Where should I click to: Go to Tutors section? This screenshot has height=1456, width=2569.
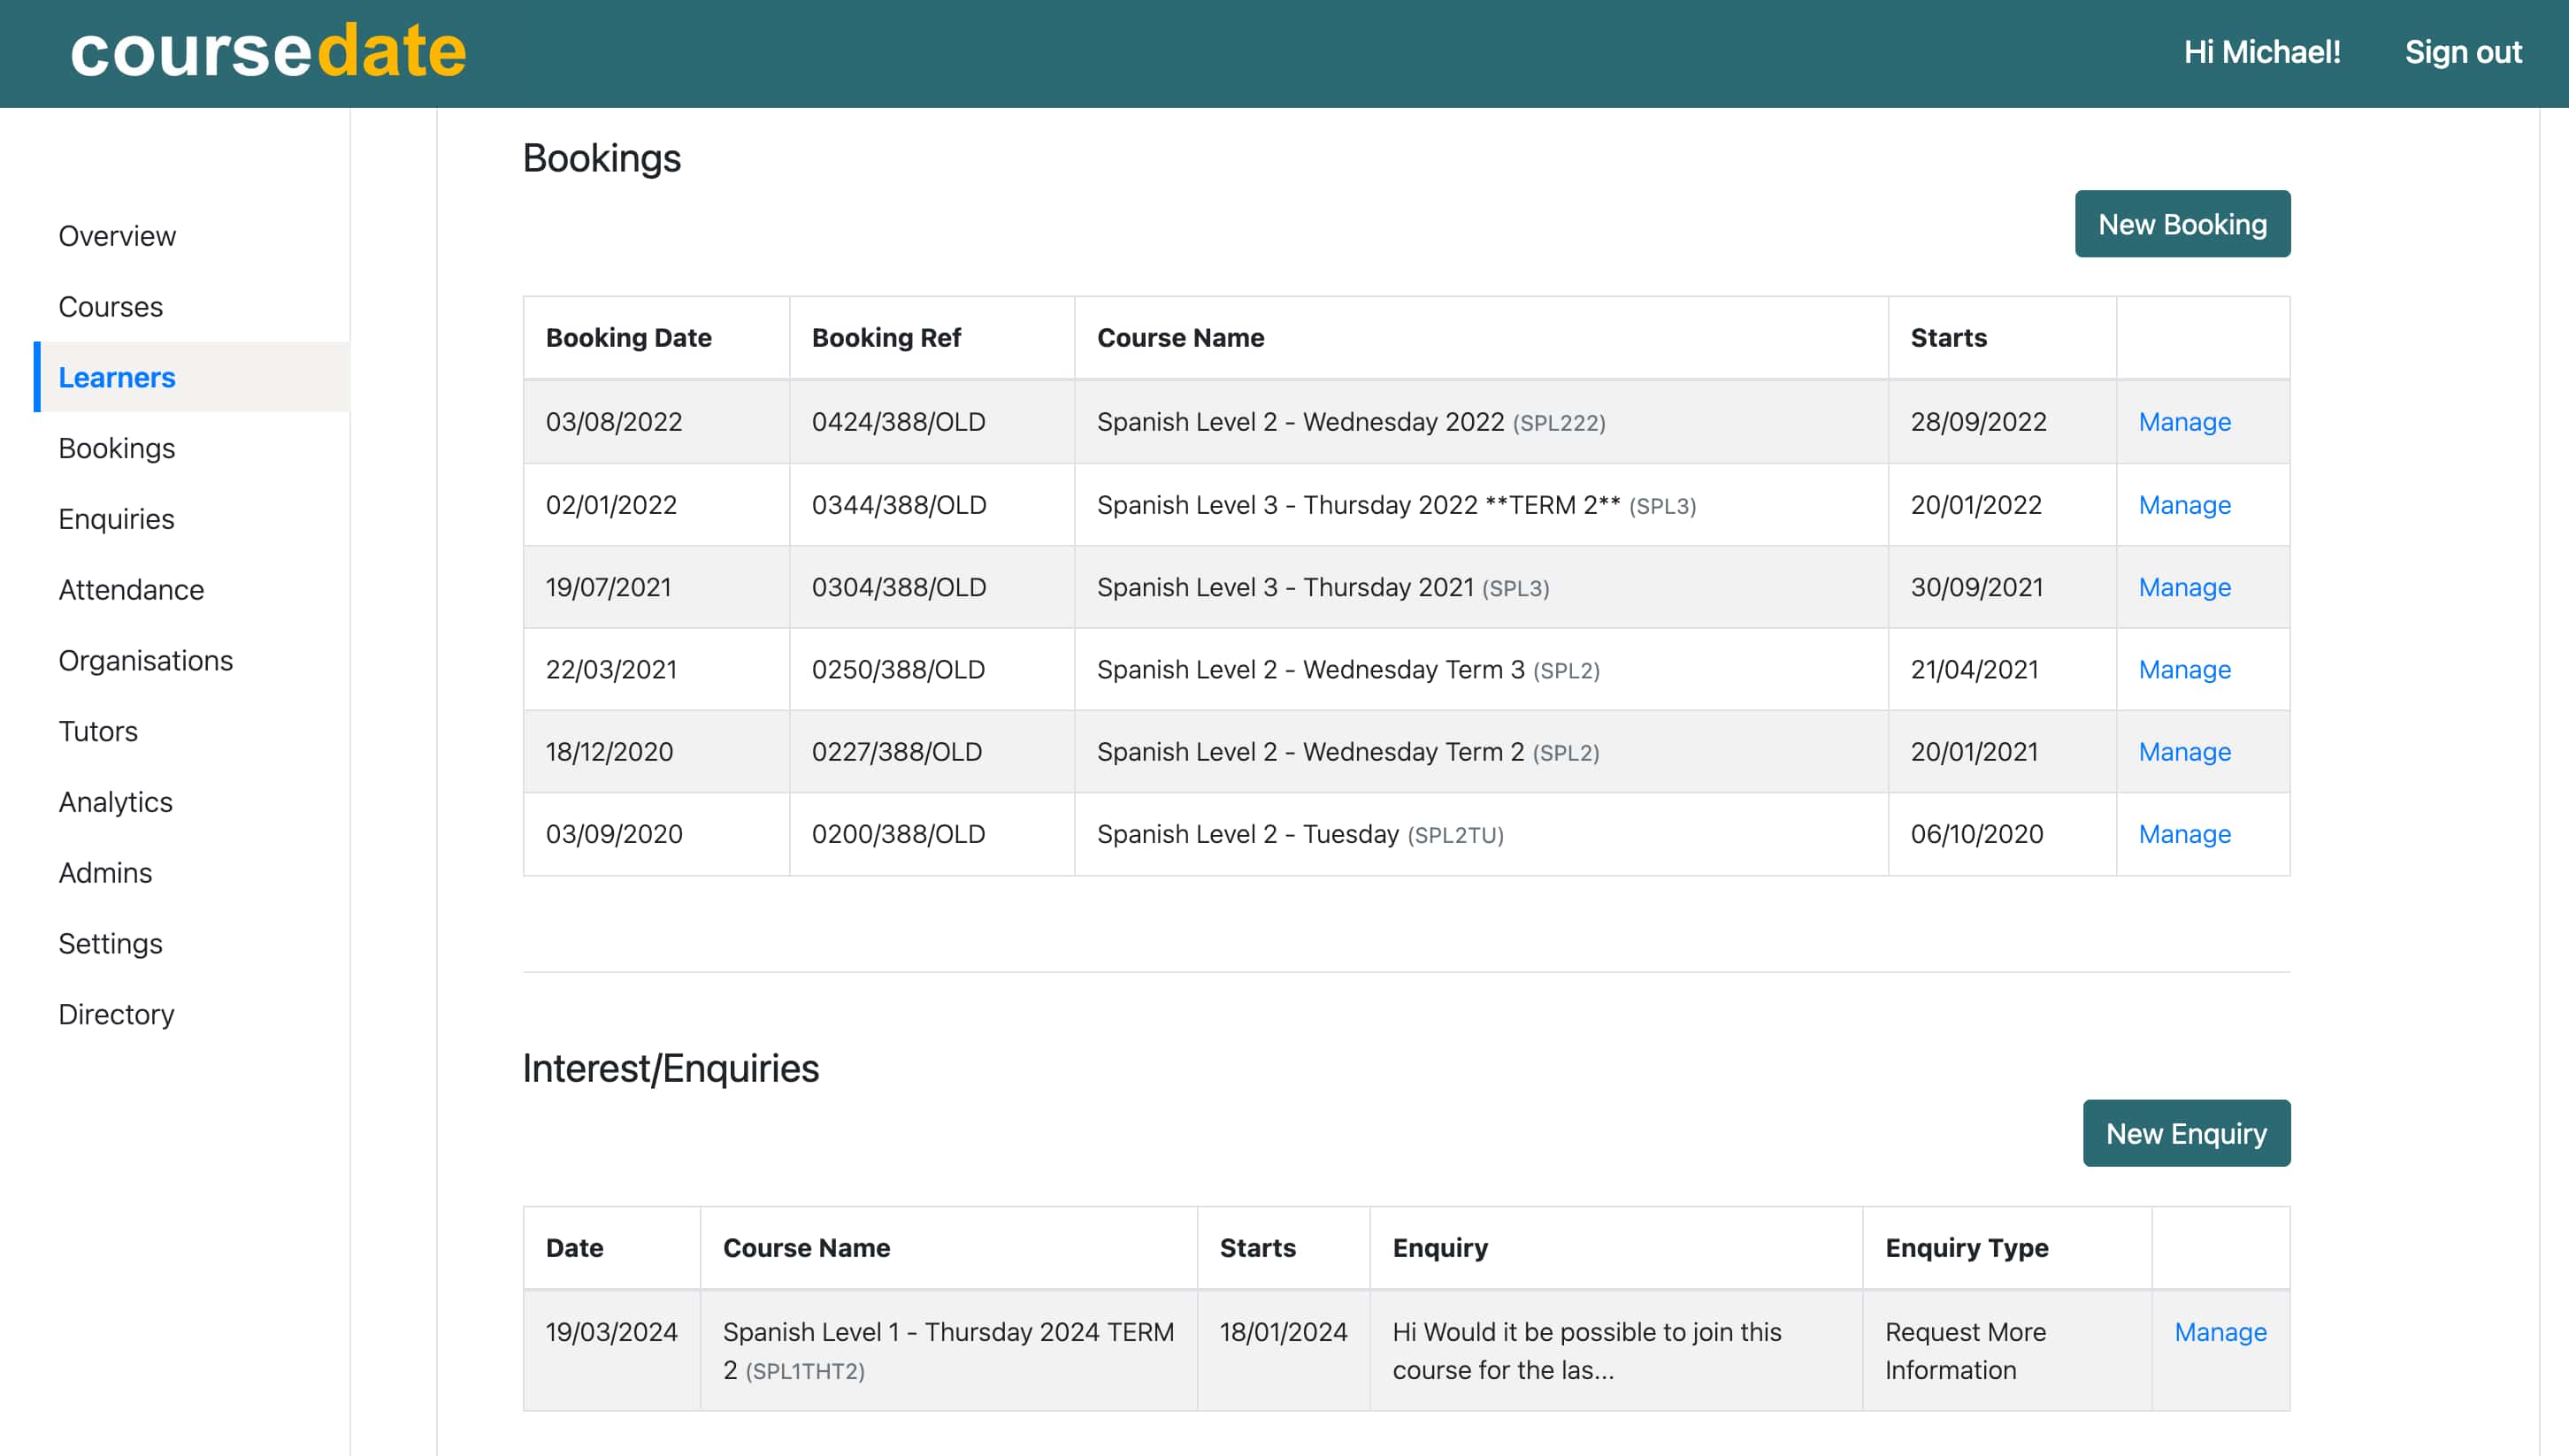point(98,731)
